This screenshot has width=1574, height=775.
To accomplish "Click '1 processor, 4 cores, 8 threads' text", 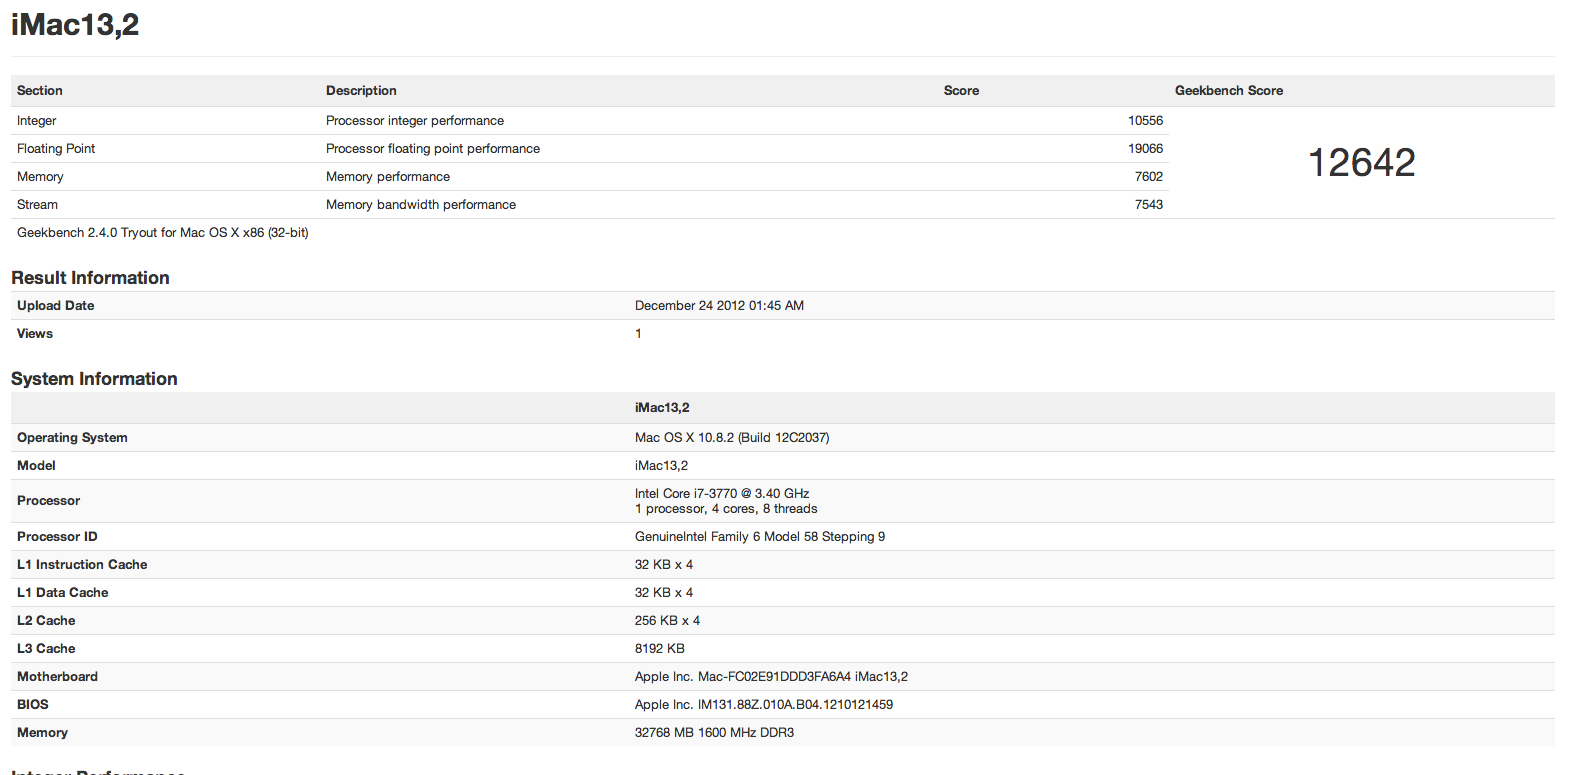I will pyautogui.click(x=726, y=508).
